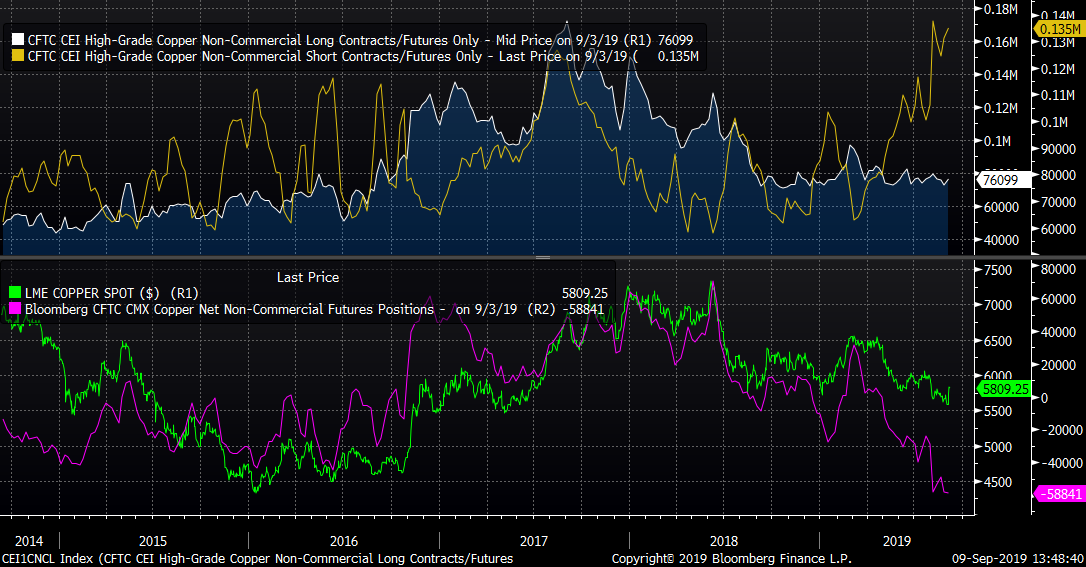Click the CEI1CNCL Index footer description
1086x567 pixels.
[258, 559]
